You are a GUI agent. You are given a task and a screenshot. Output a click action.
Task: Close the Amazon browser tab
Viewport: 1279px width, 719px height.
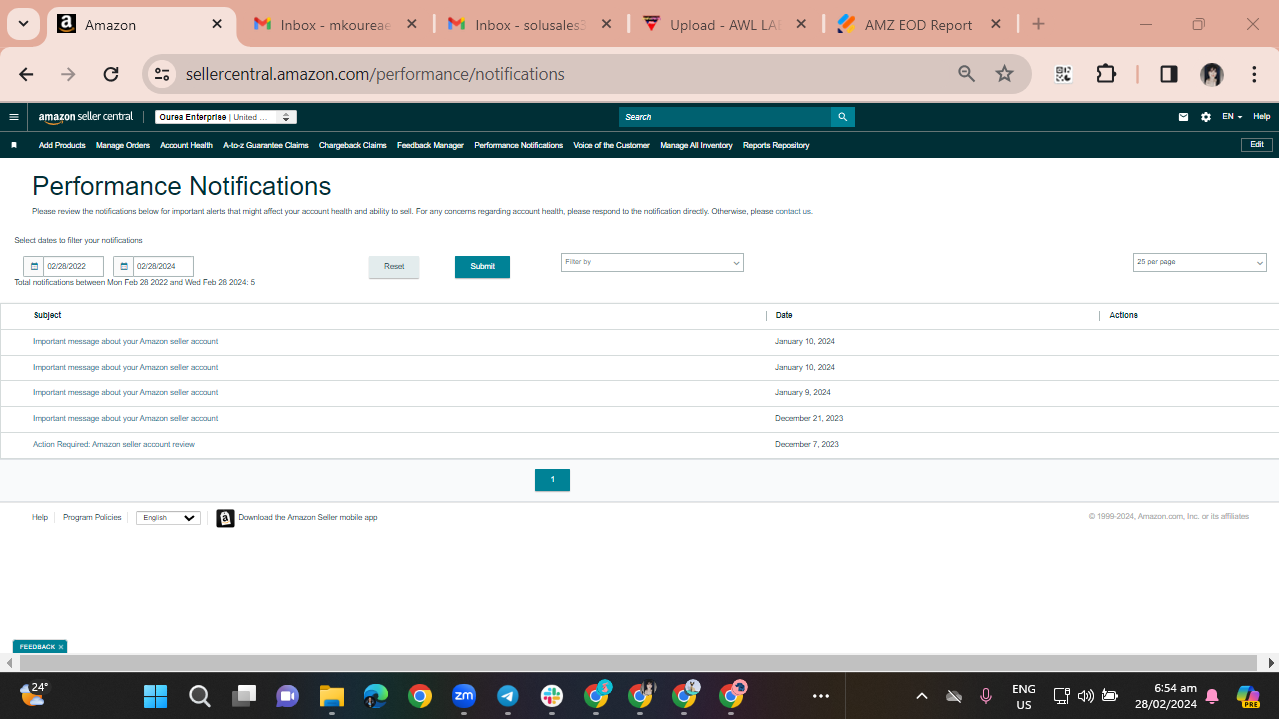coord(217,24)
